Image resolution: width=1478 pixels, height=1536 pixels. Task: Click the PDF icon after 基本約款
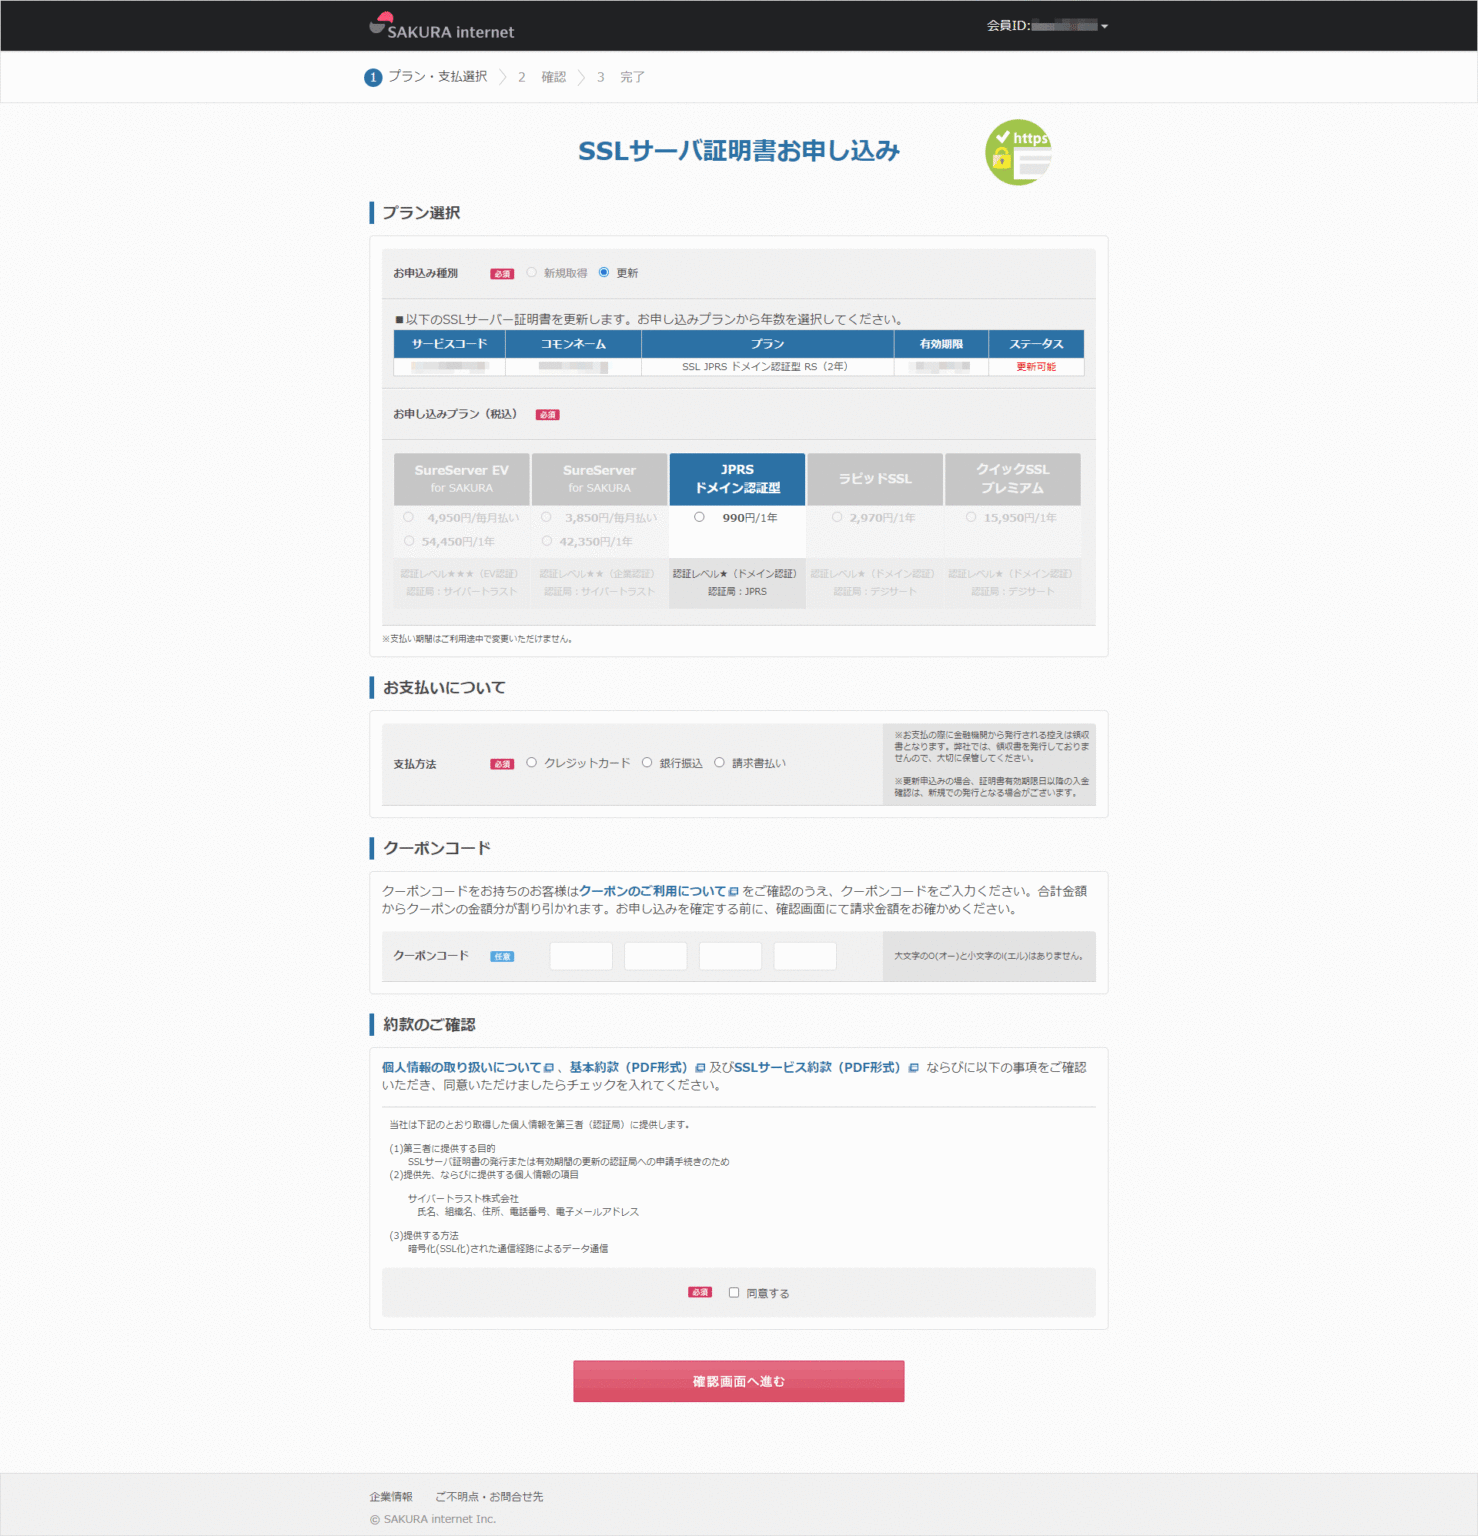point(698,1067)
